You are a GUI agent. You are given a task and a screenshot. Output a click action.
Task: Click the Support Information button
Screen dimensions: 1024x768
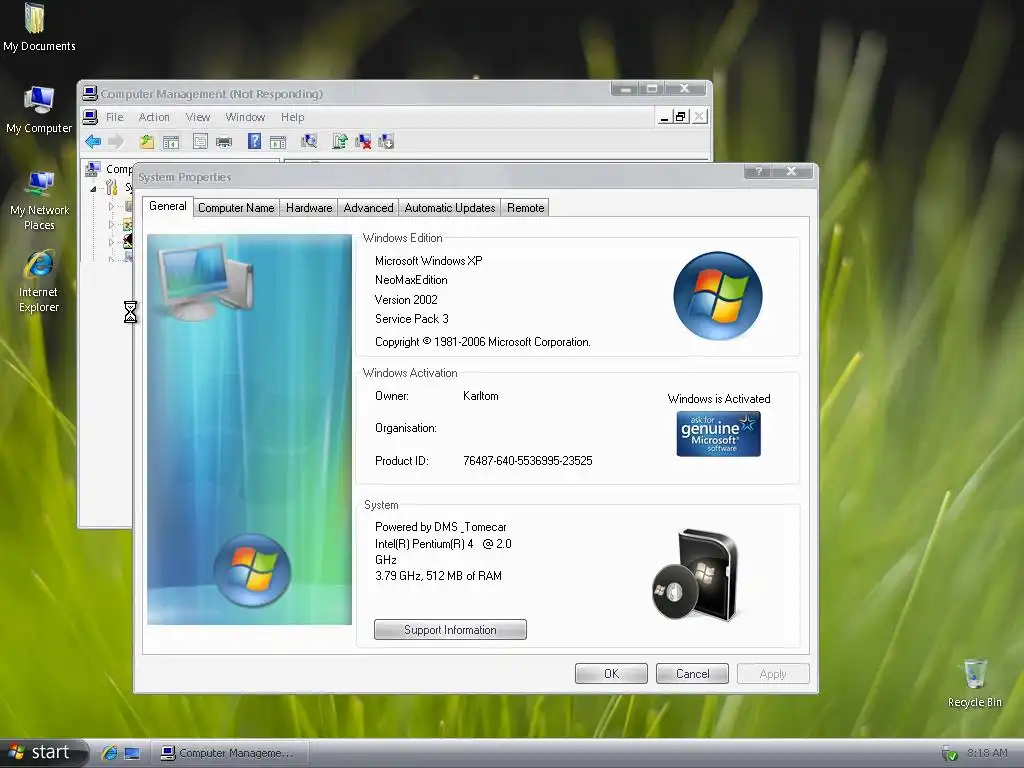[450, 630]
